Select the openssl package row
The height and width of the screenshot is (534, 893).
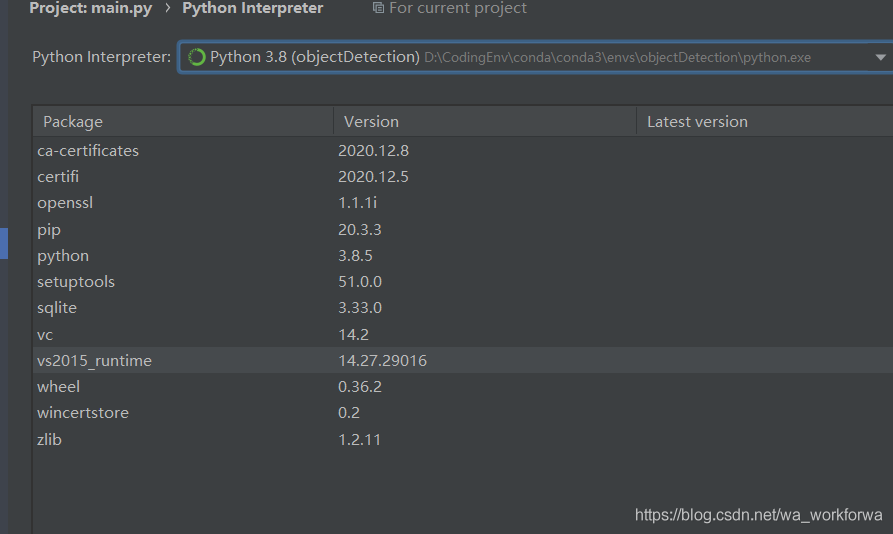pos(463,203)
